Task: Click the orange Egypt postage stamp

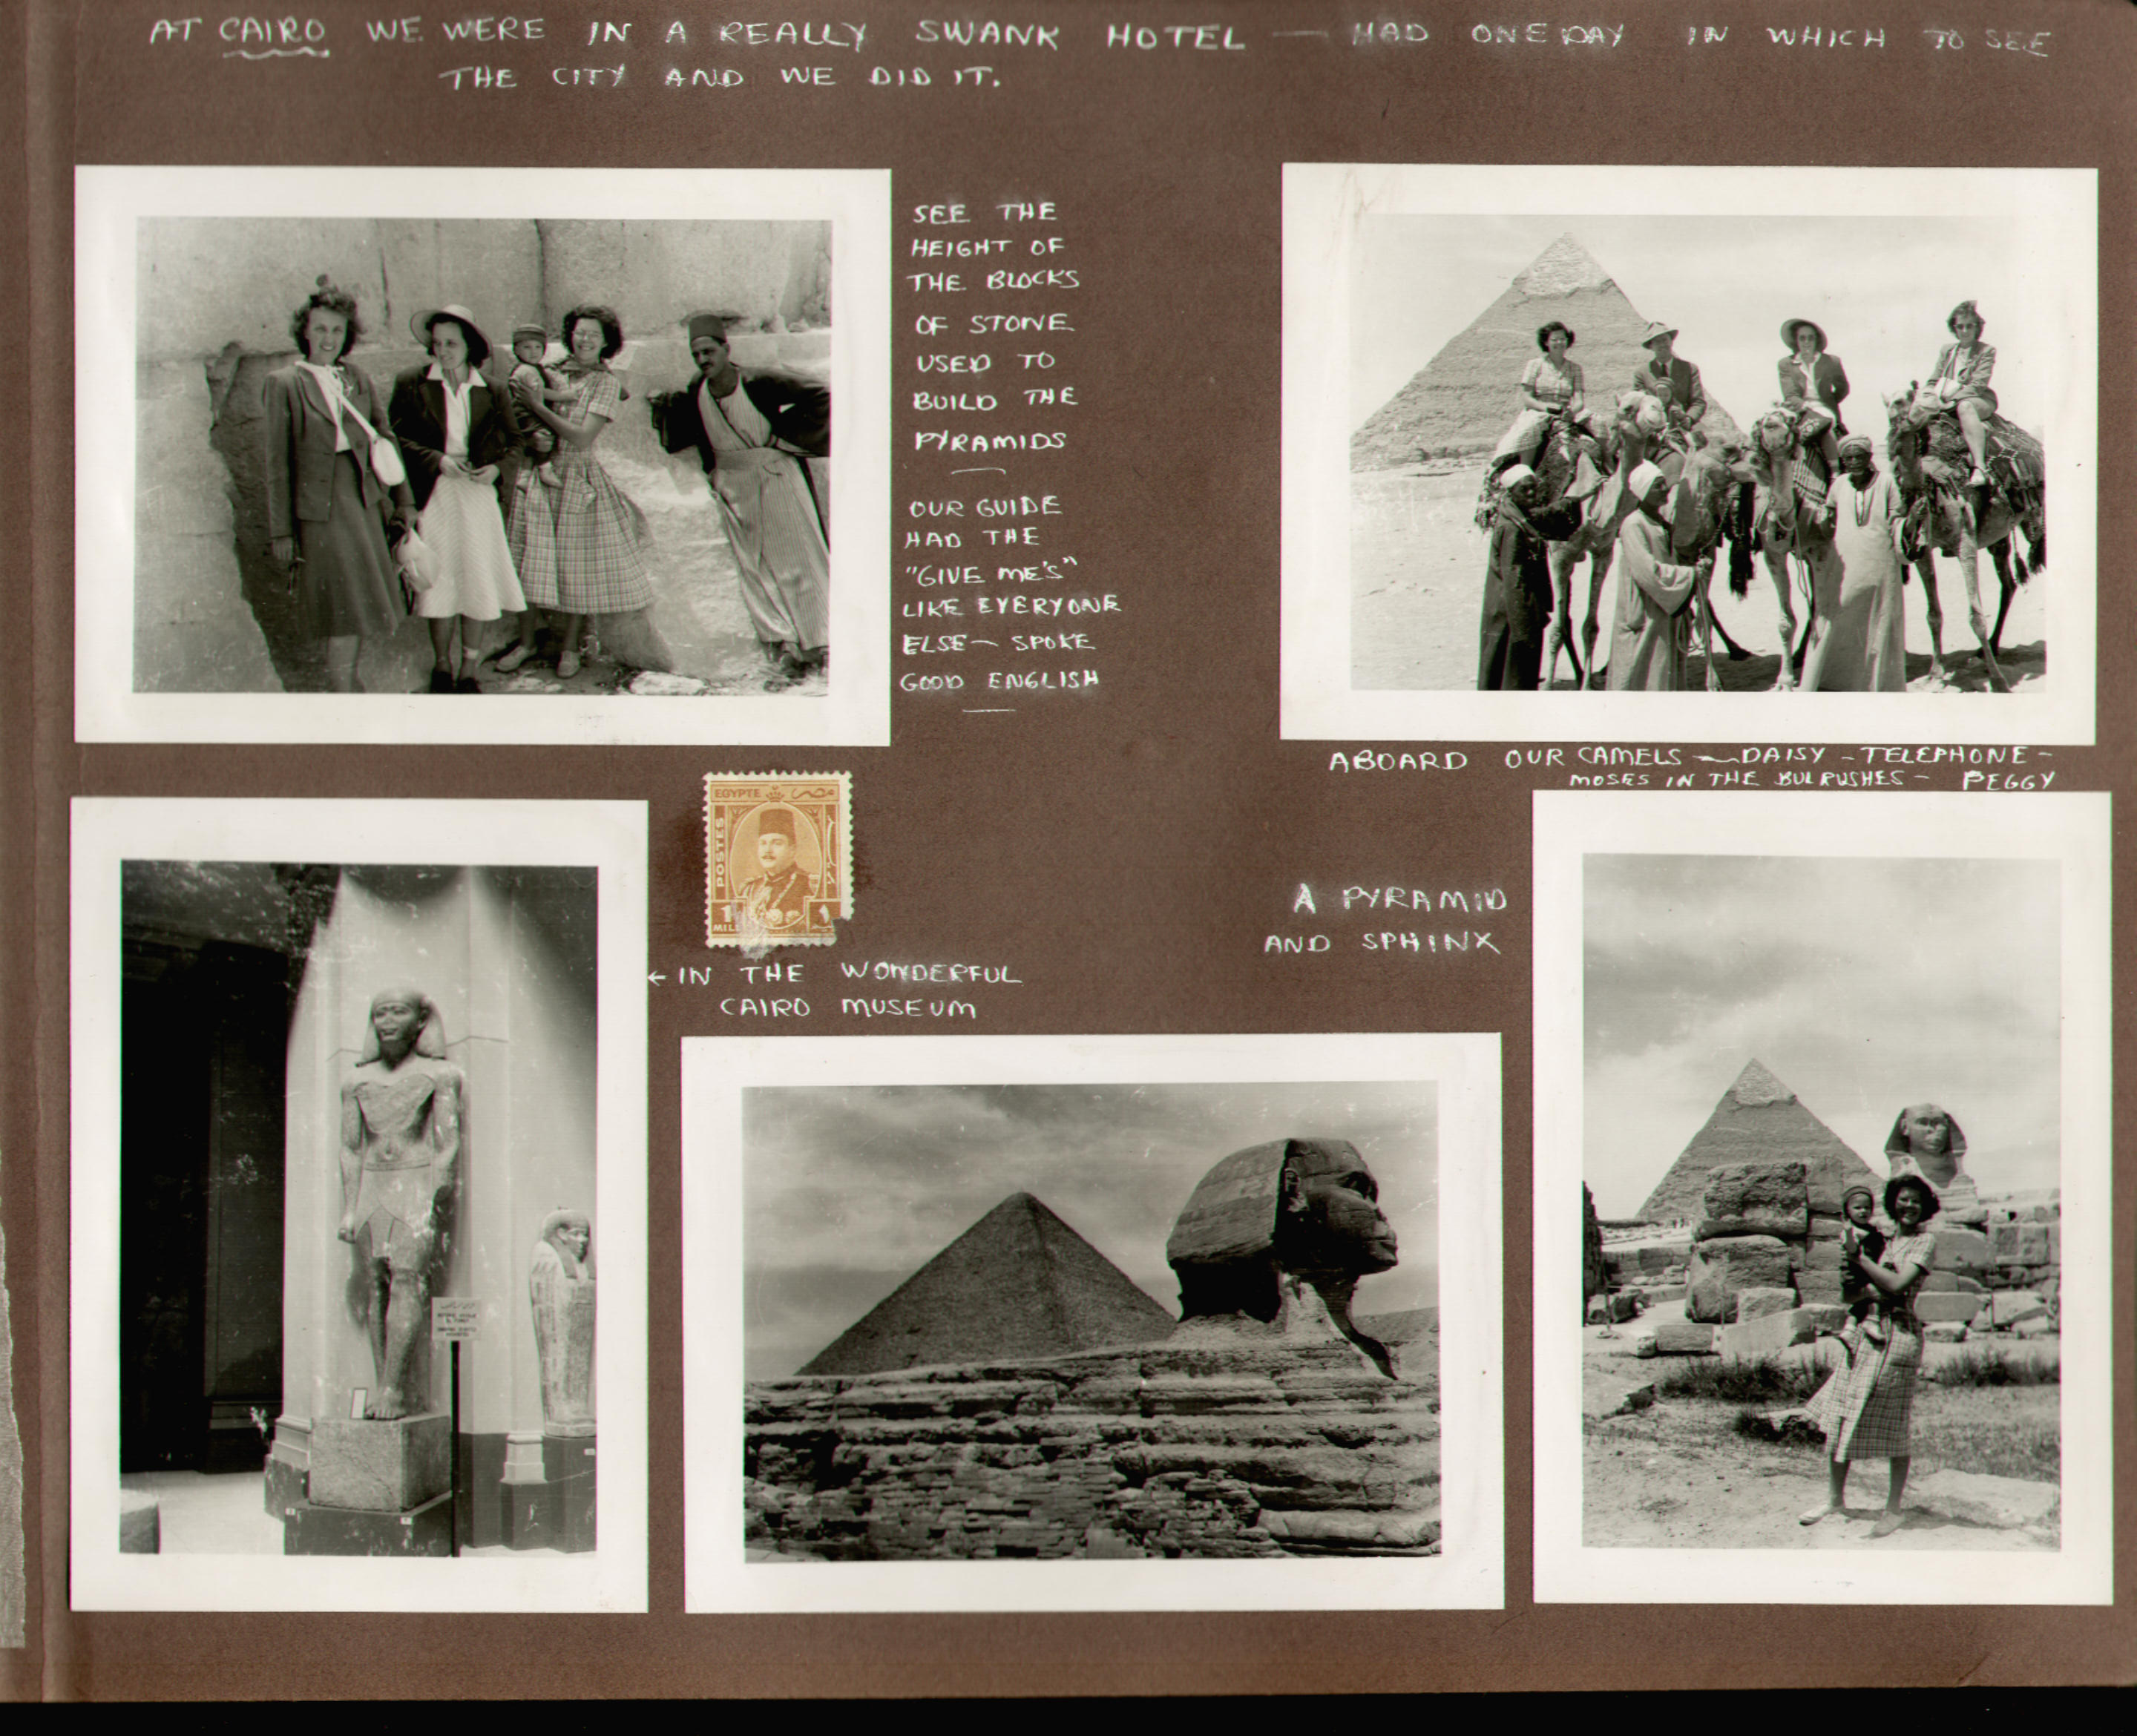Action: tap(776, 859)
